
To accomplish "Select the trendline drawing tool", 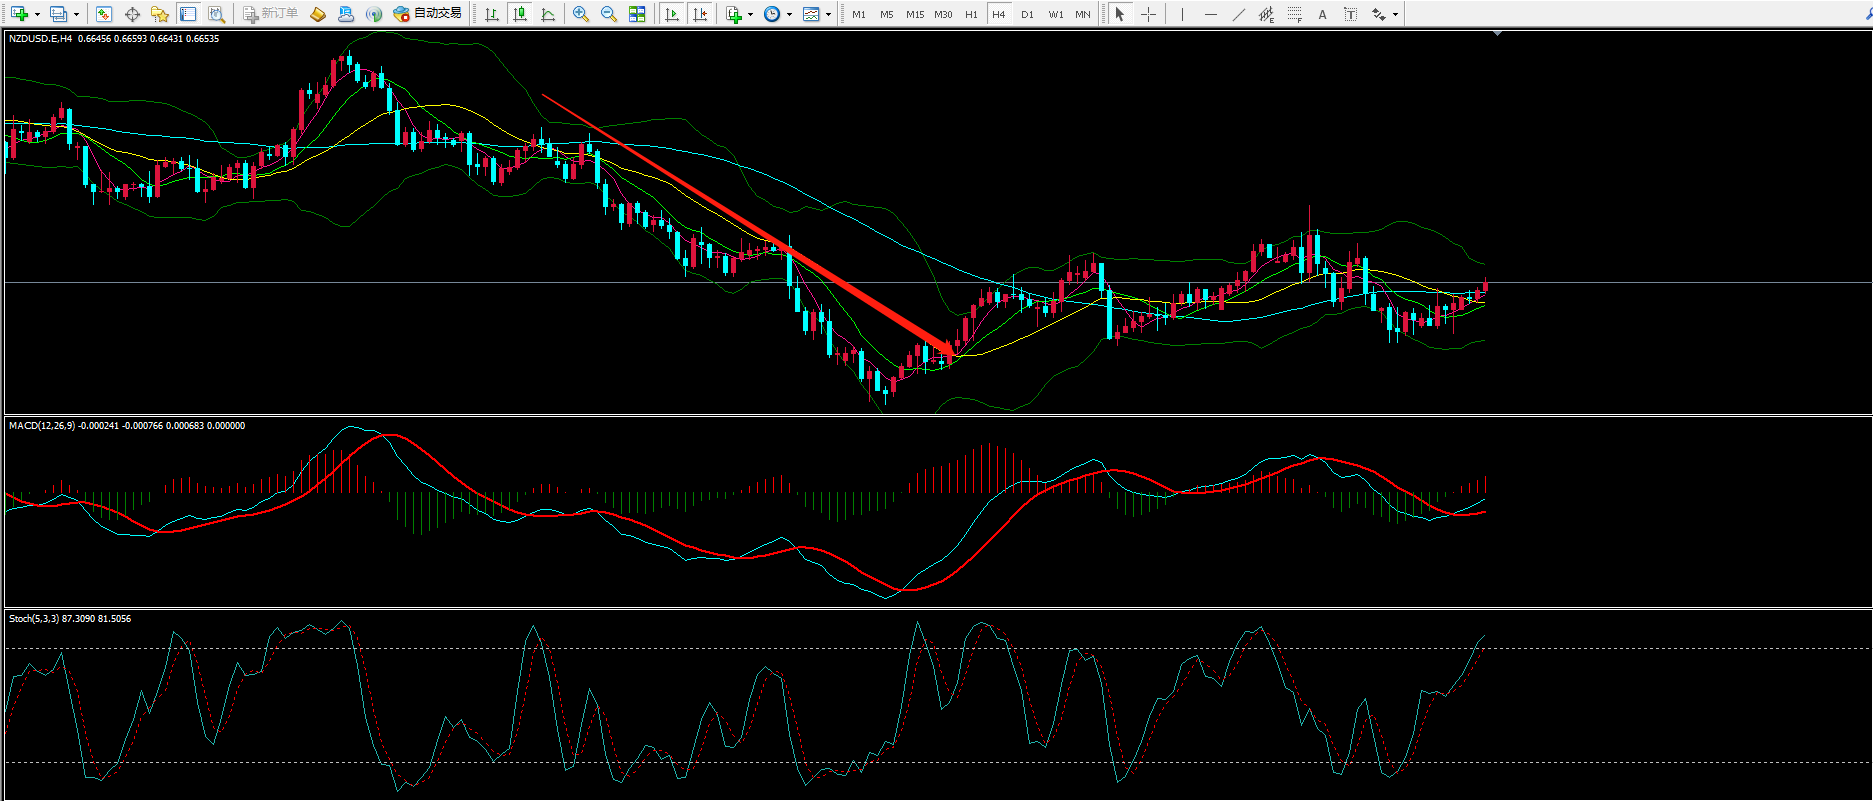I will 1238,14.
